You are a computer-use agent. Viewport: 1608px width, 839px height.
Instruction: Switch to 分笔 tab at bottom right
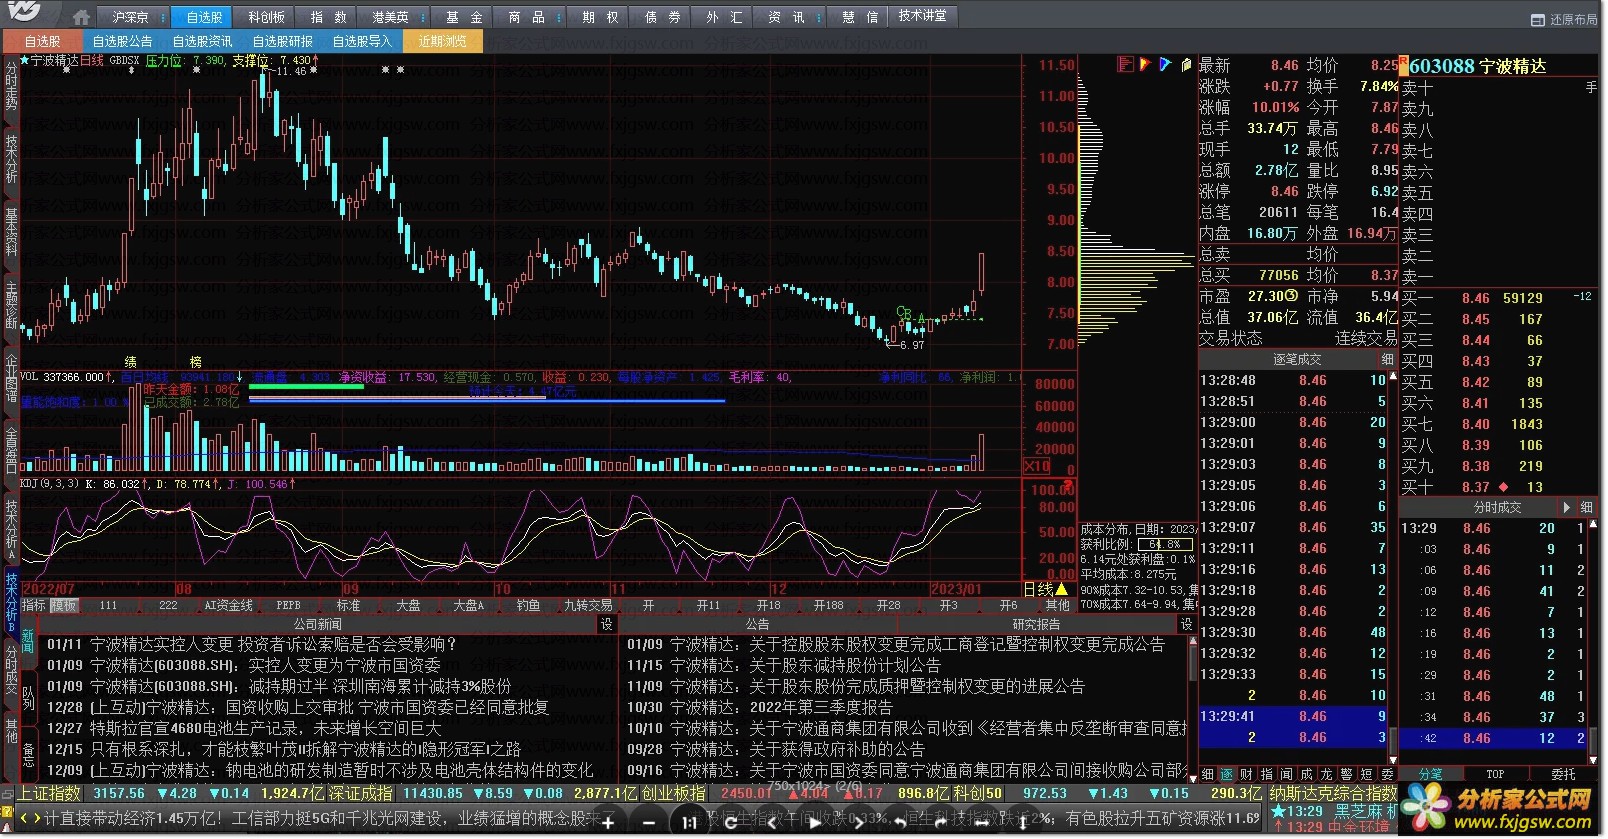(x=1431, y=775)
